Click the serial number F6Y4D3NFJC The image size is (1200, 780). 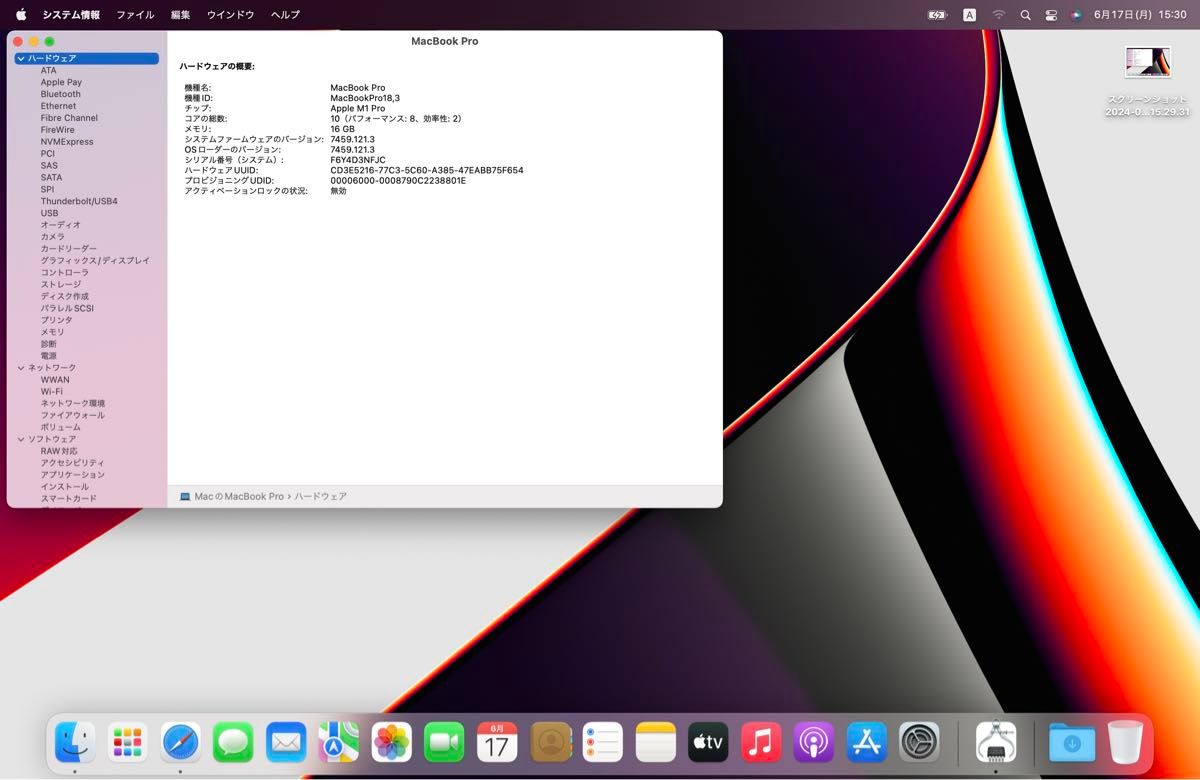click(358, 160)
